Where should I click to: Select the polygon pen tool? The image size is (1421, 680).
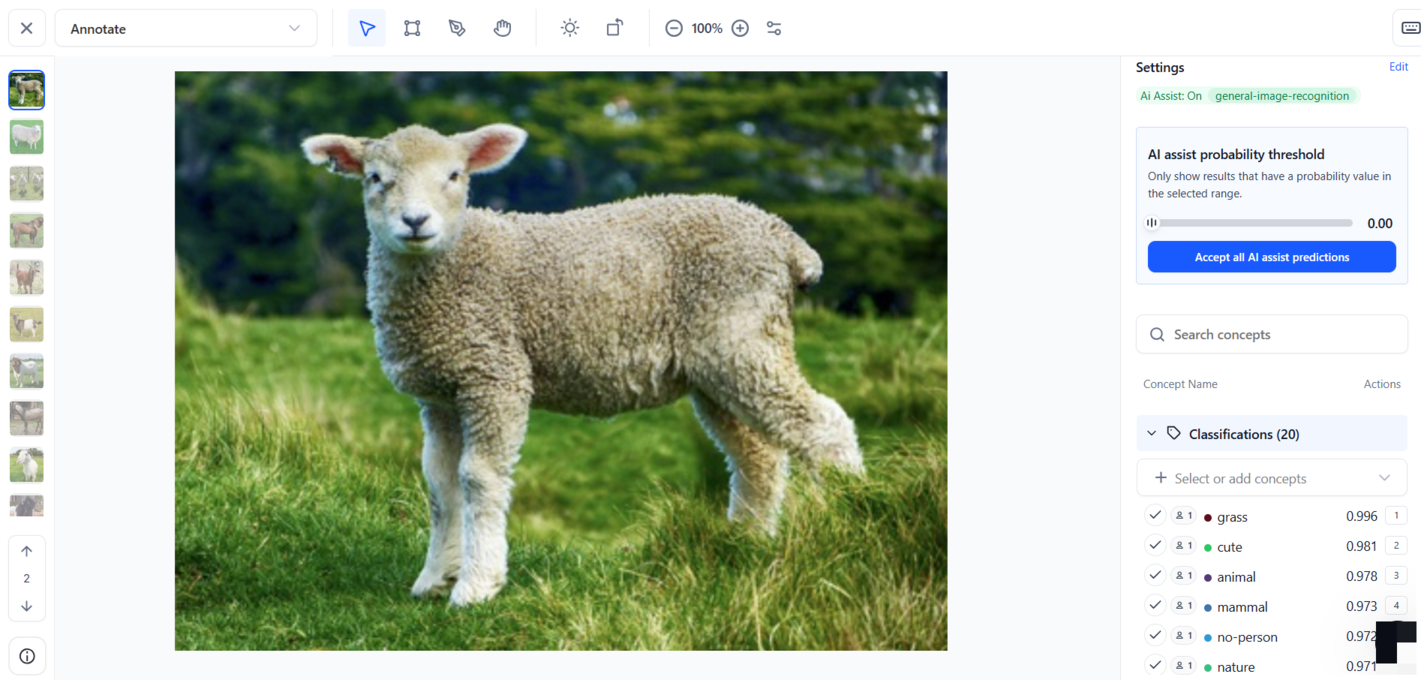tap(457, 28)
